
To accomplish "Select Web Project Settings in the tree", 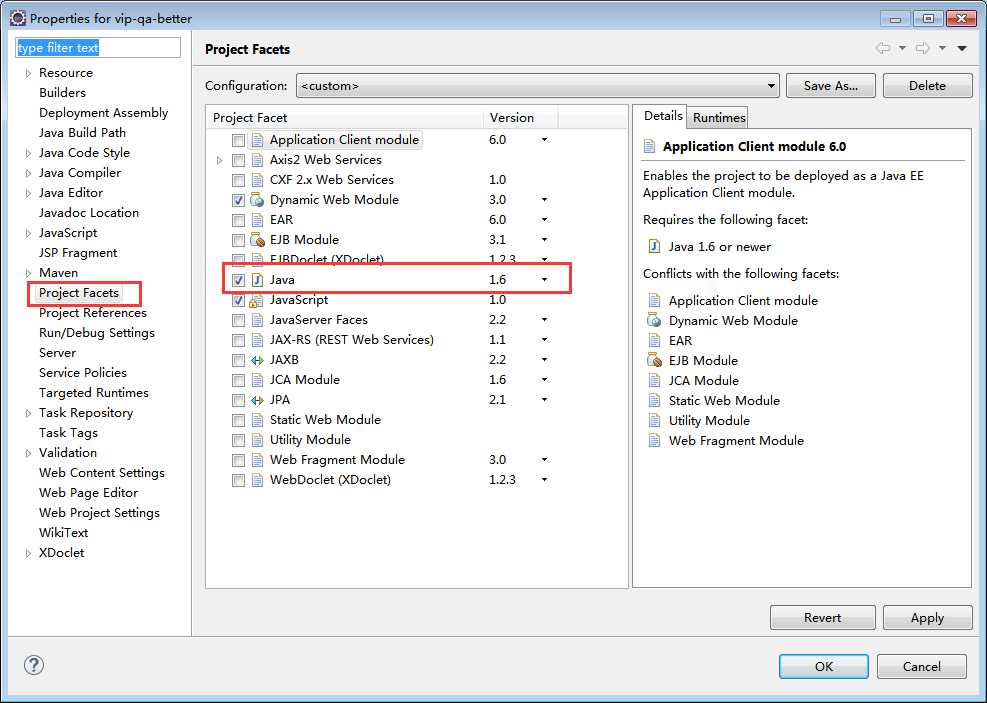I will pyautogui.click(x=99, y=513).
